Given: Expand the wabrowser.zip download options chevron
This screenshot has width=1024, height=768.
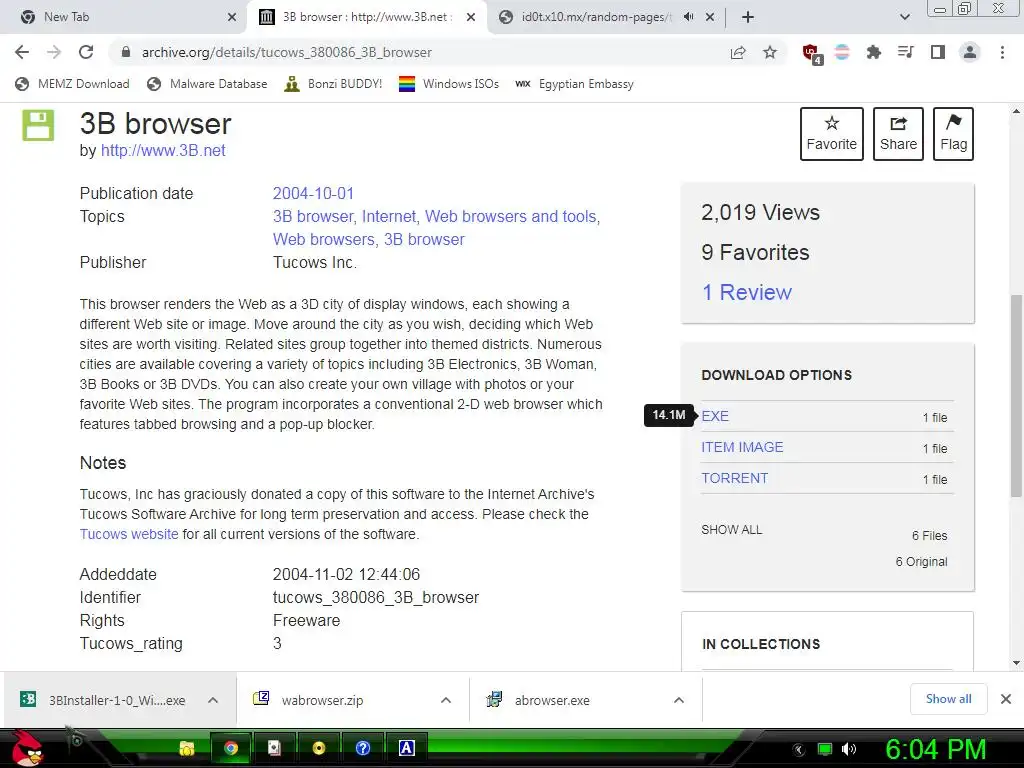Looking at the screenshot, I should (x=446, y=700).
